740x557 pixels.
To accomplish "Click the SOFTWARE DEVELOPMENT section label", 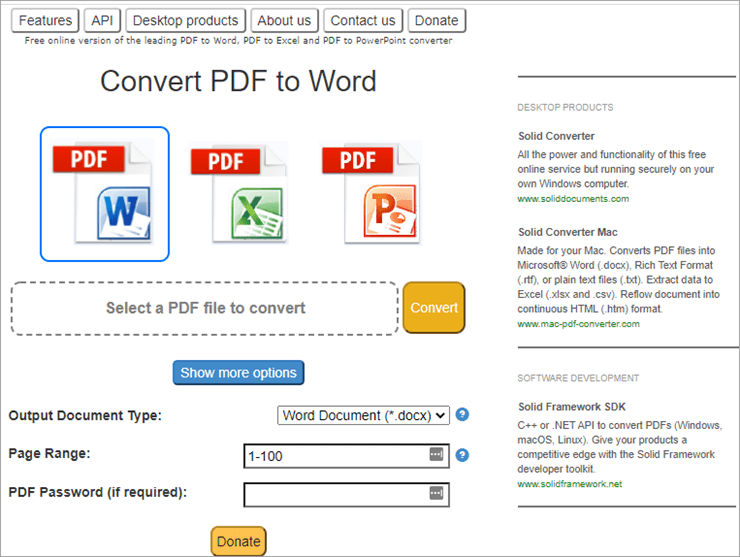I will [x=578, y=378].
